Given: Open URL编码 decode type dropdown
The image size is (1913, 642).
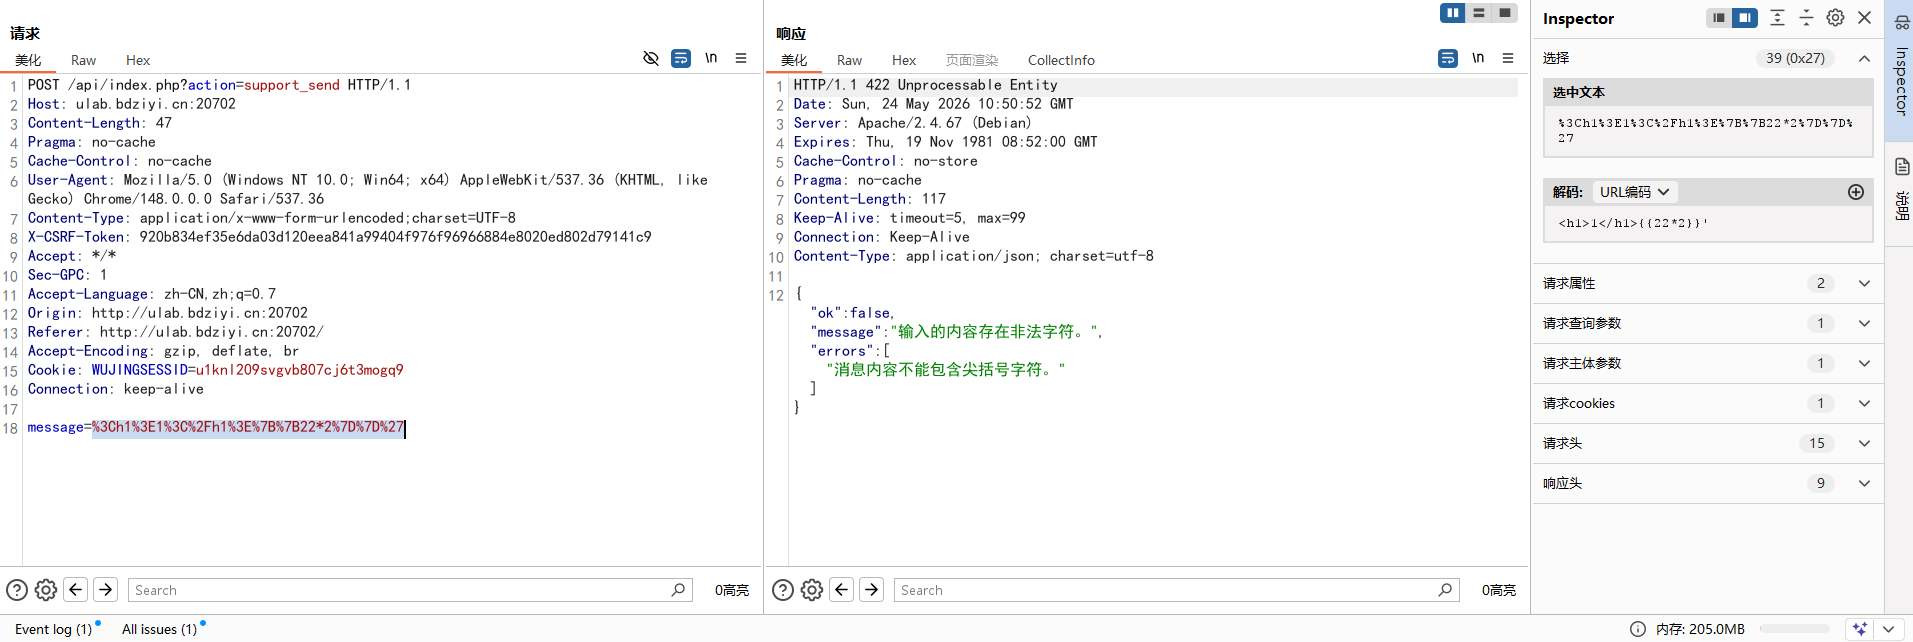Looking at the screenshot, I should [x=1635, y=192].
